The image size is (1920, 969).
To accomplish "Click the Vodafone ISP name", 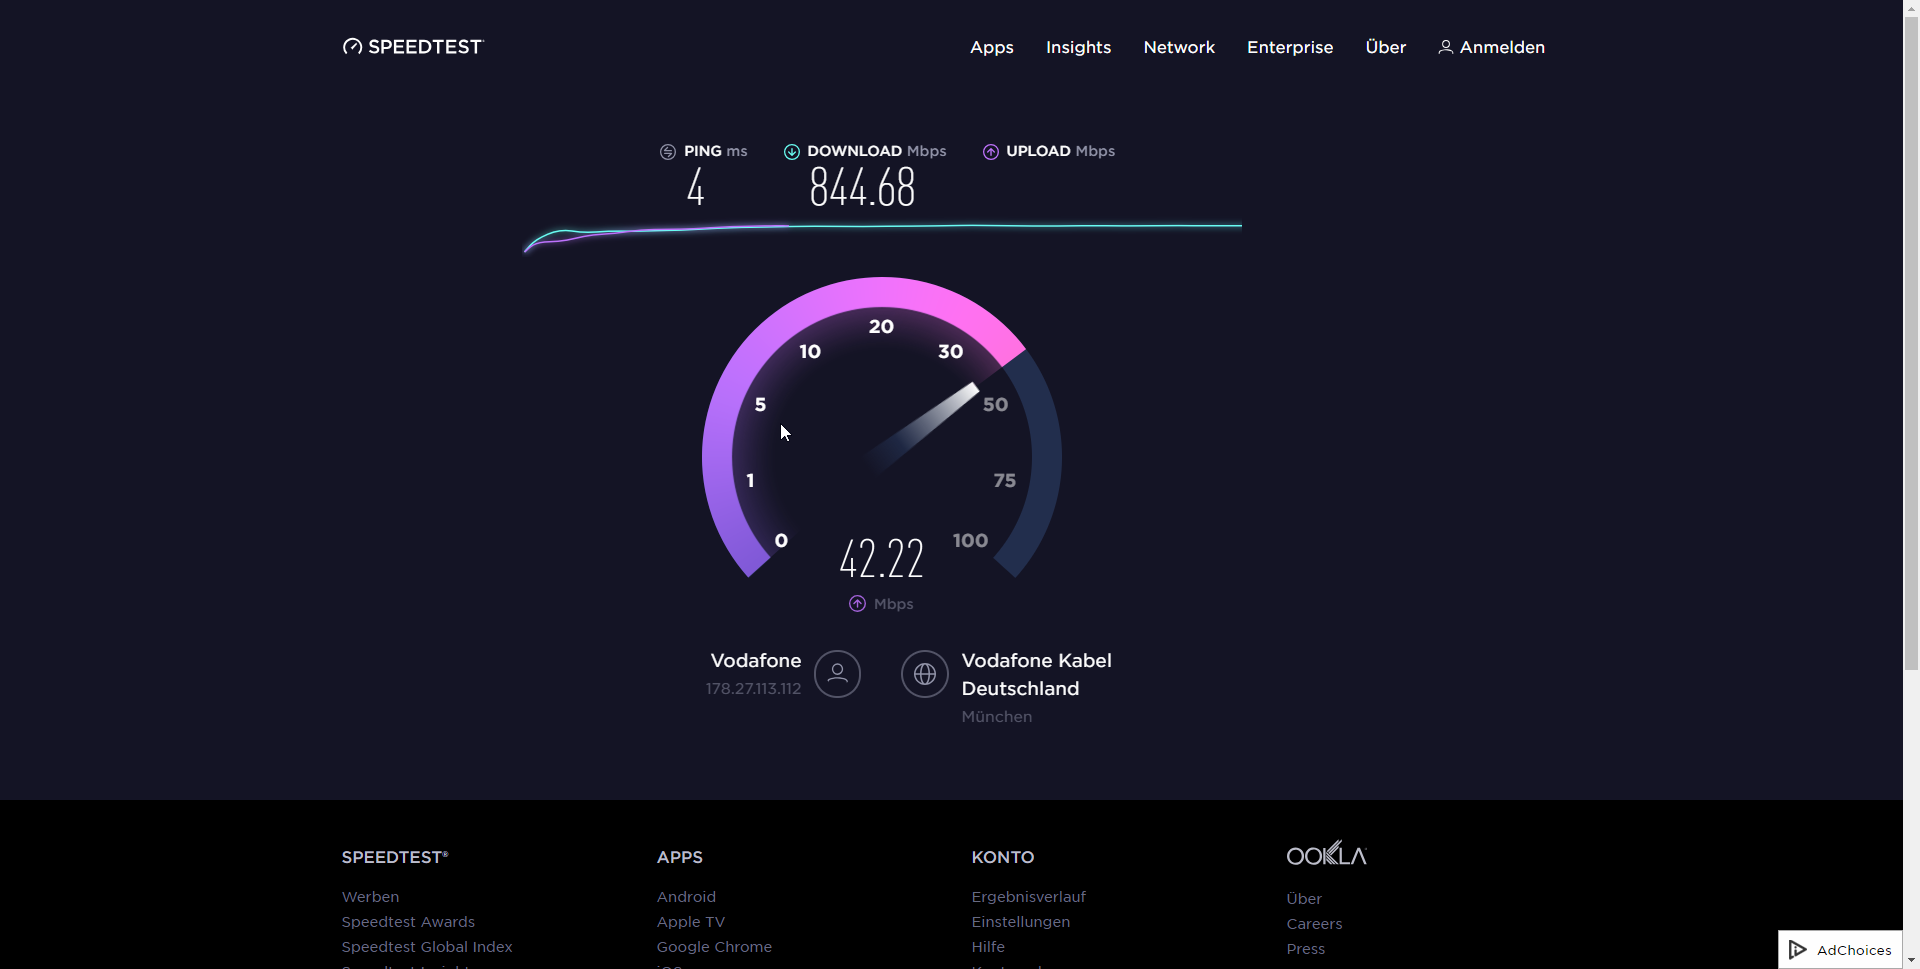I will click(756, 661).
